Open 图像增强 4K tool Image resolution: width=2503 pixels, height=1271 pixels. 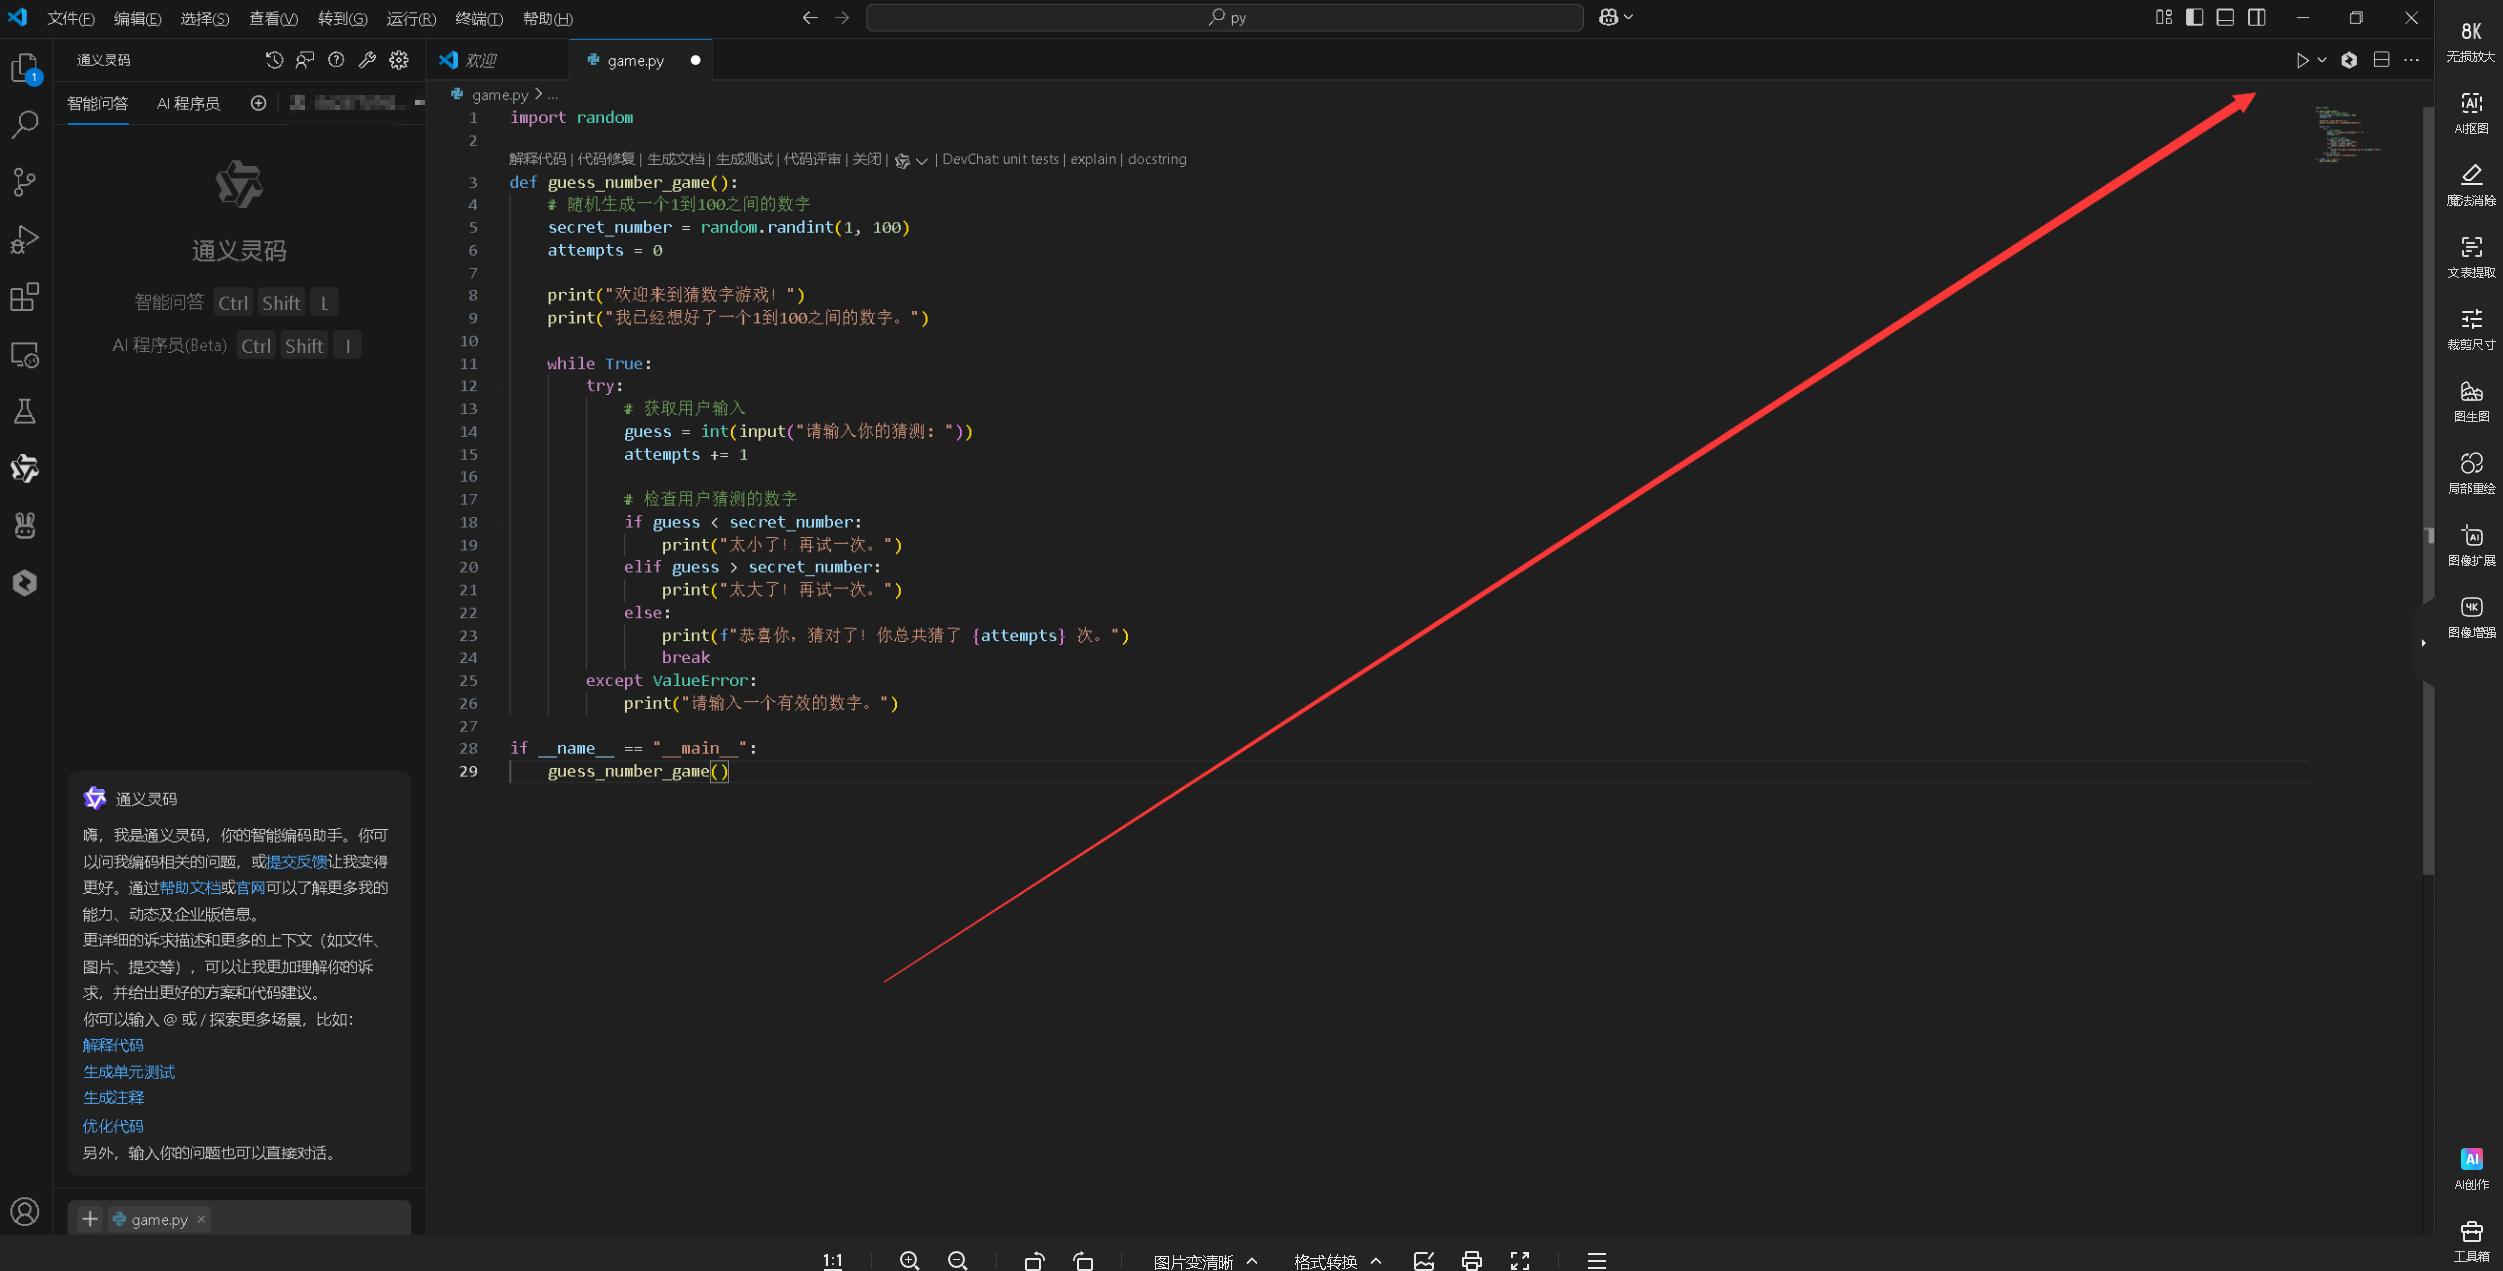[x=2471, y=616]
